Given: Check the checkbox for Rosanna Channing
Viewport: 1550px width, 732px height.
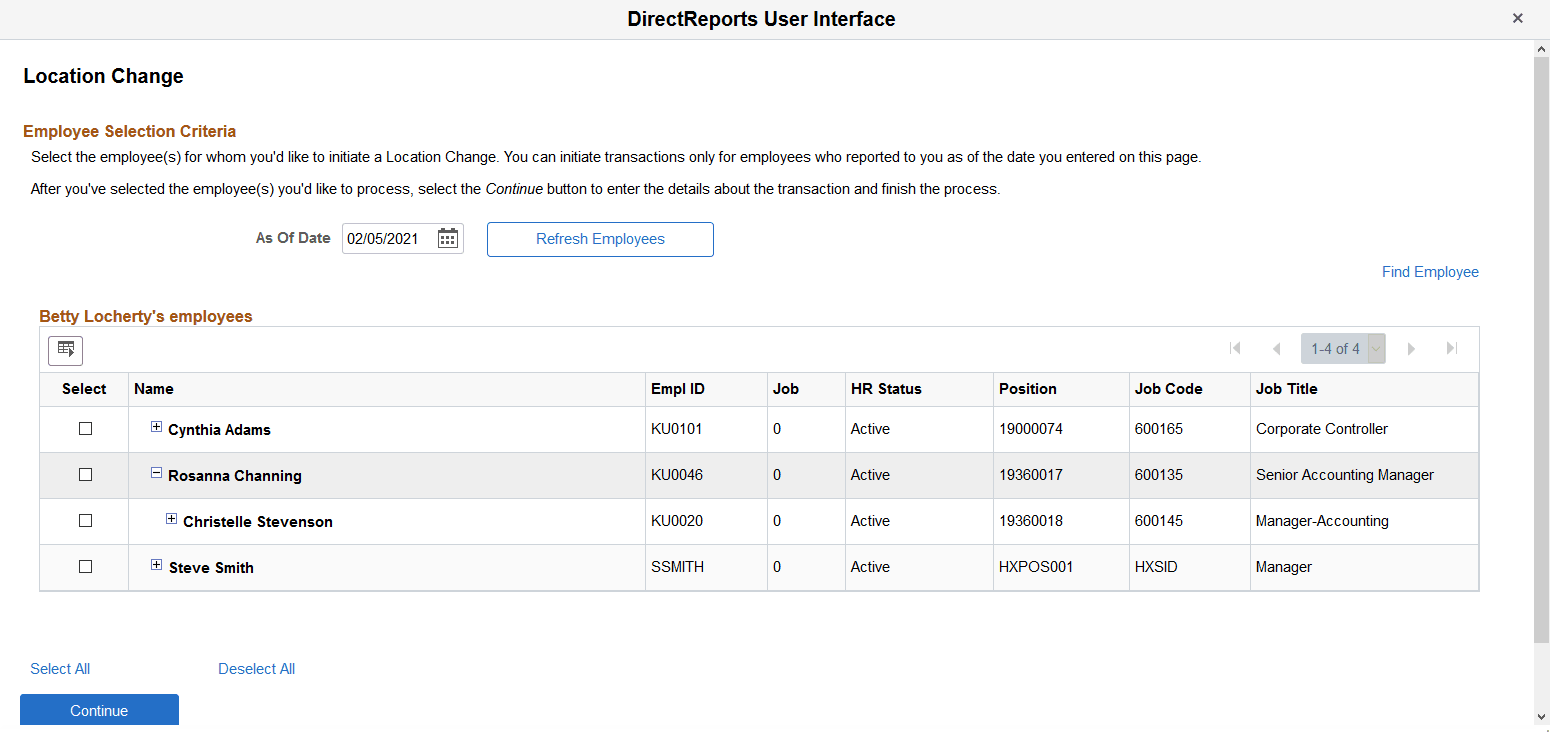Looking at the screenshot, I should coord(85,474).
